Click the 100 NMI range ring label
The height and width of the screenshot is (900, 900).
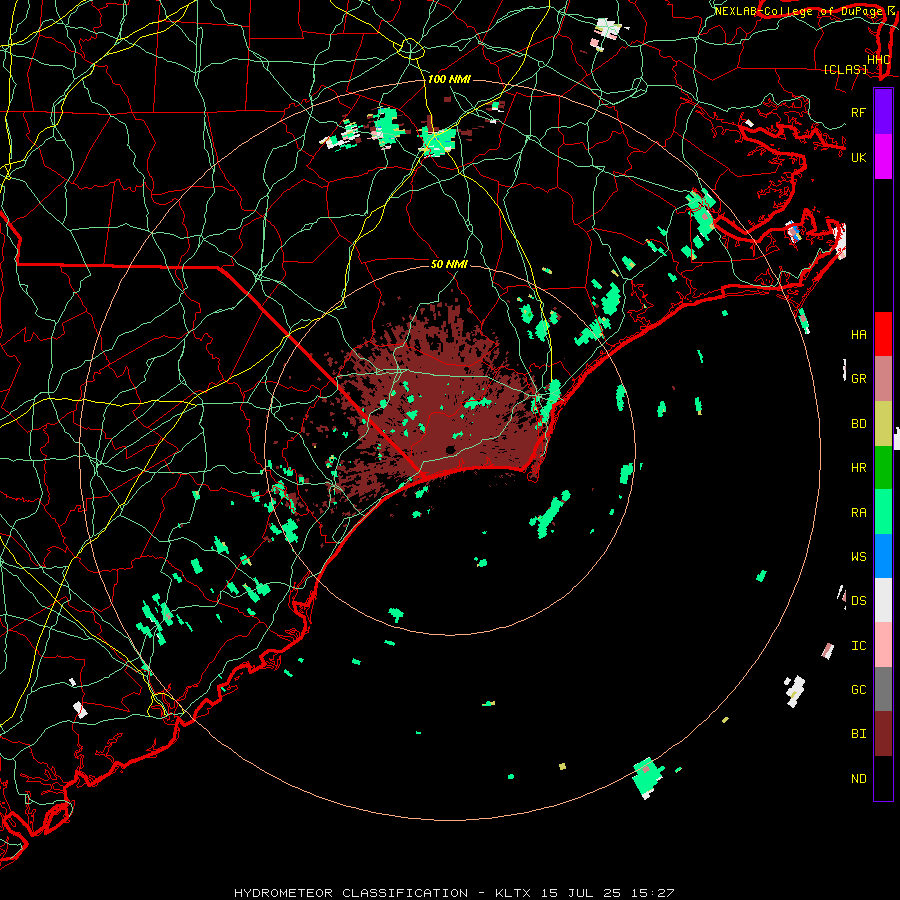pos(449,79)
